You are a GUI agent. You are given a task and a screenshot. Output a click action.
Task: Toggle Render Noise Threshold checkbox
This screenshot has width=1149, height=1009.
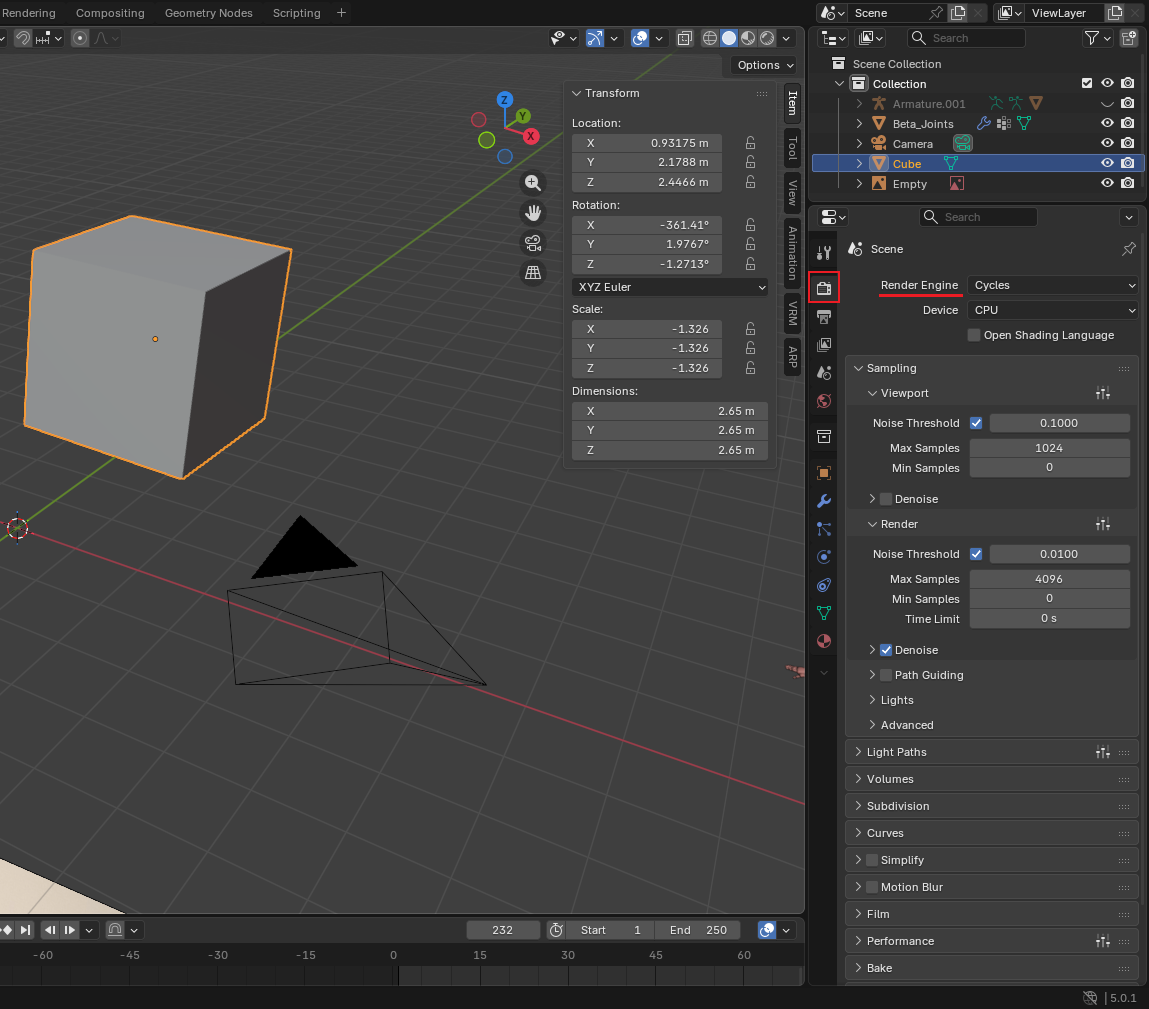(x=976, y=554)
